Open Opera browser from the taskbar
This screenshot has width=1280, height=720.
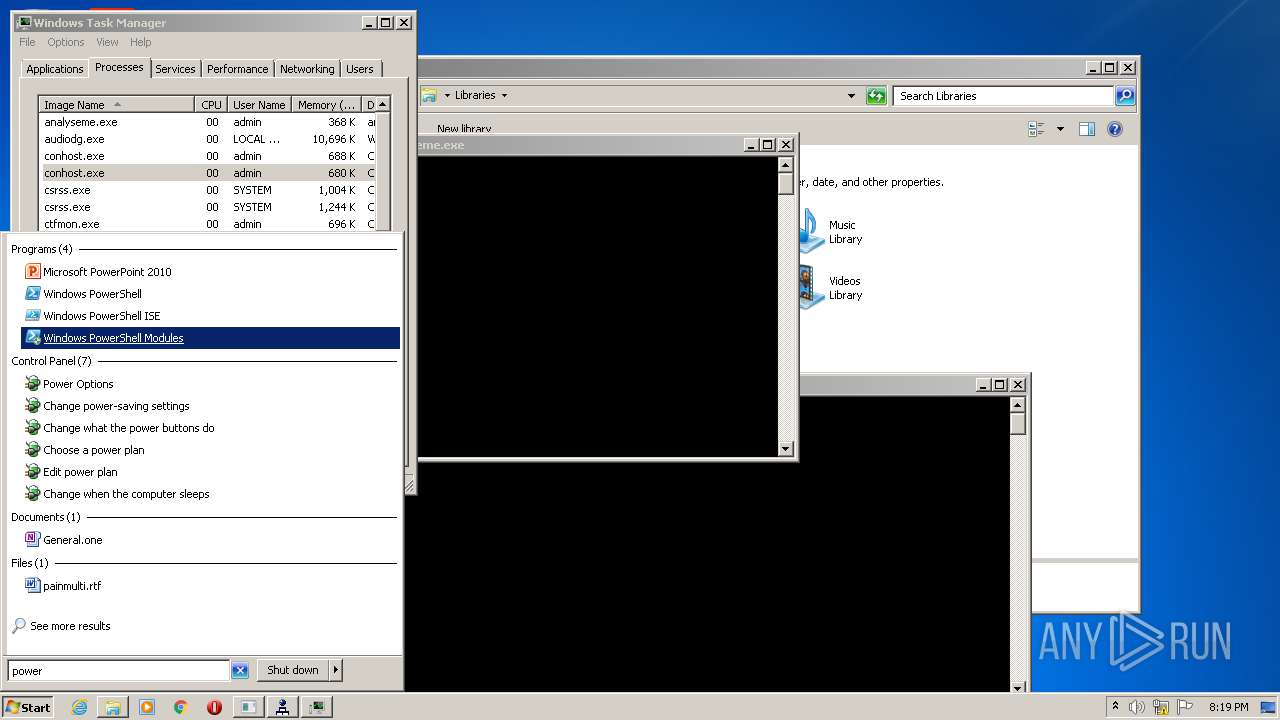pyautogui.click(x=214, y=707)
